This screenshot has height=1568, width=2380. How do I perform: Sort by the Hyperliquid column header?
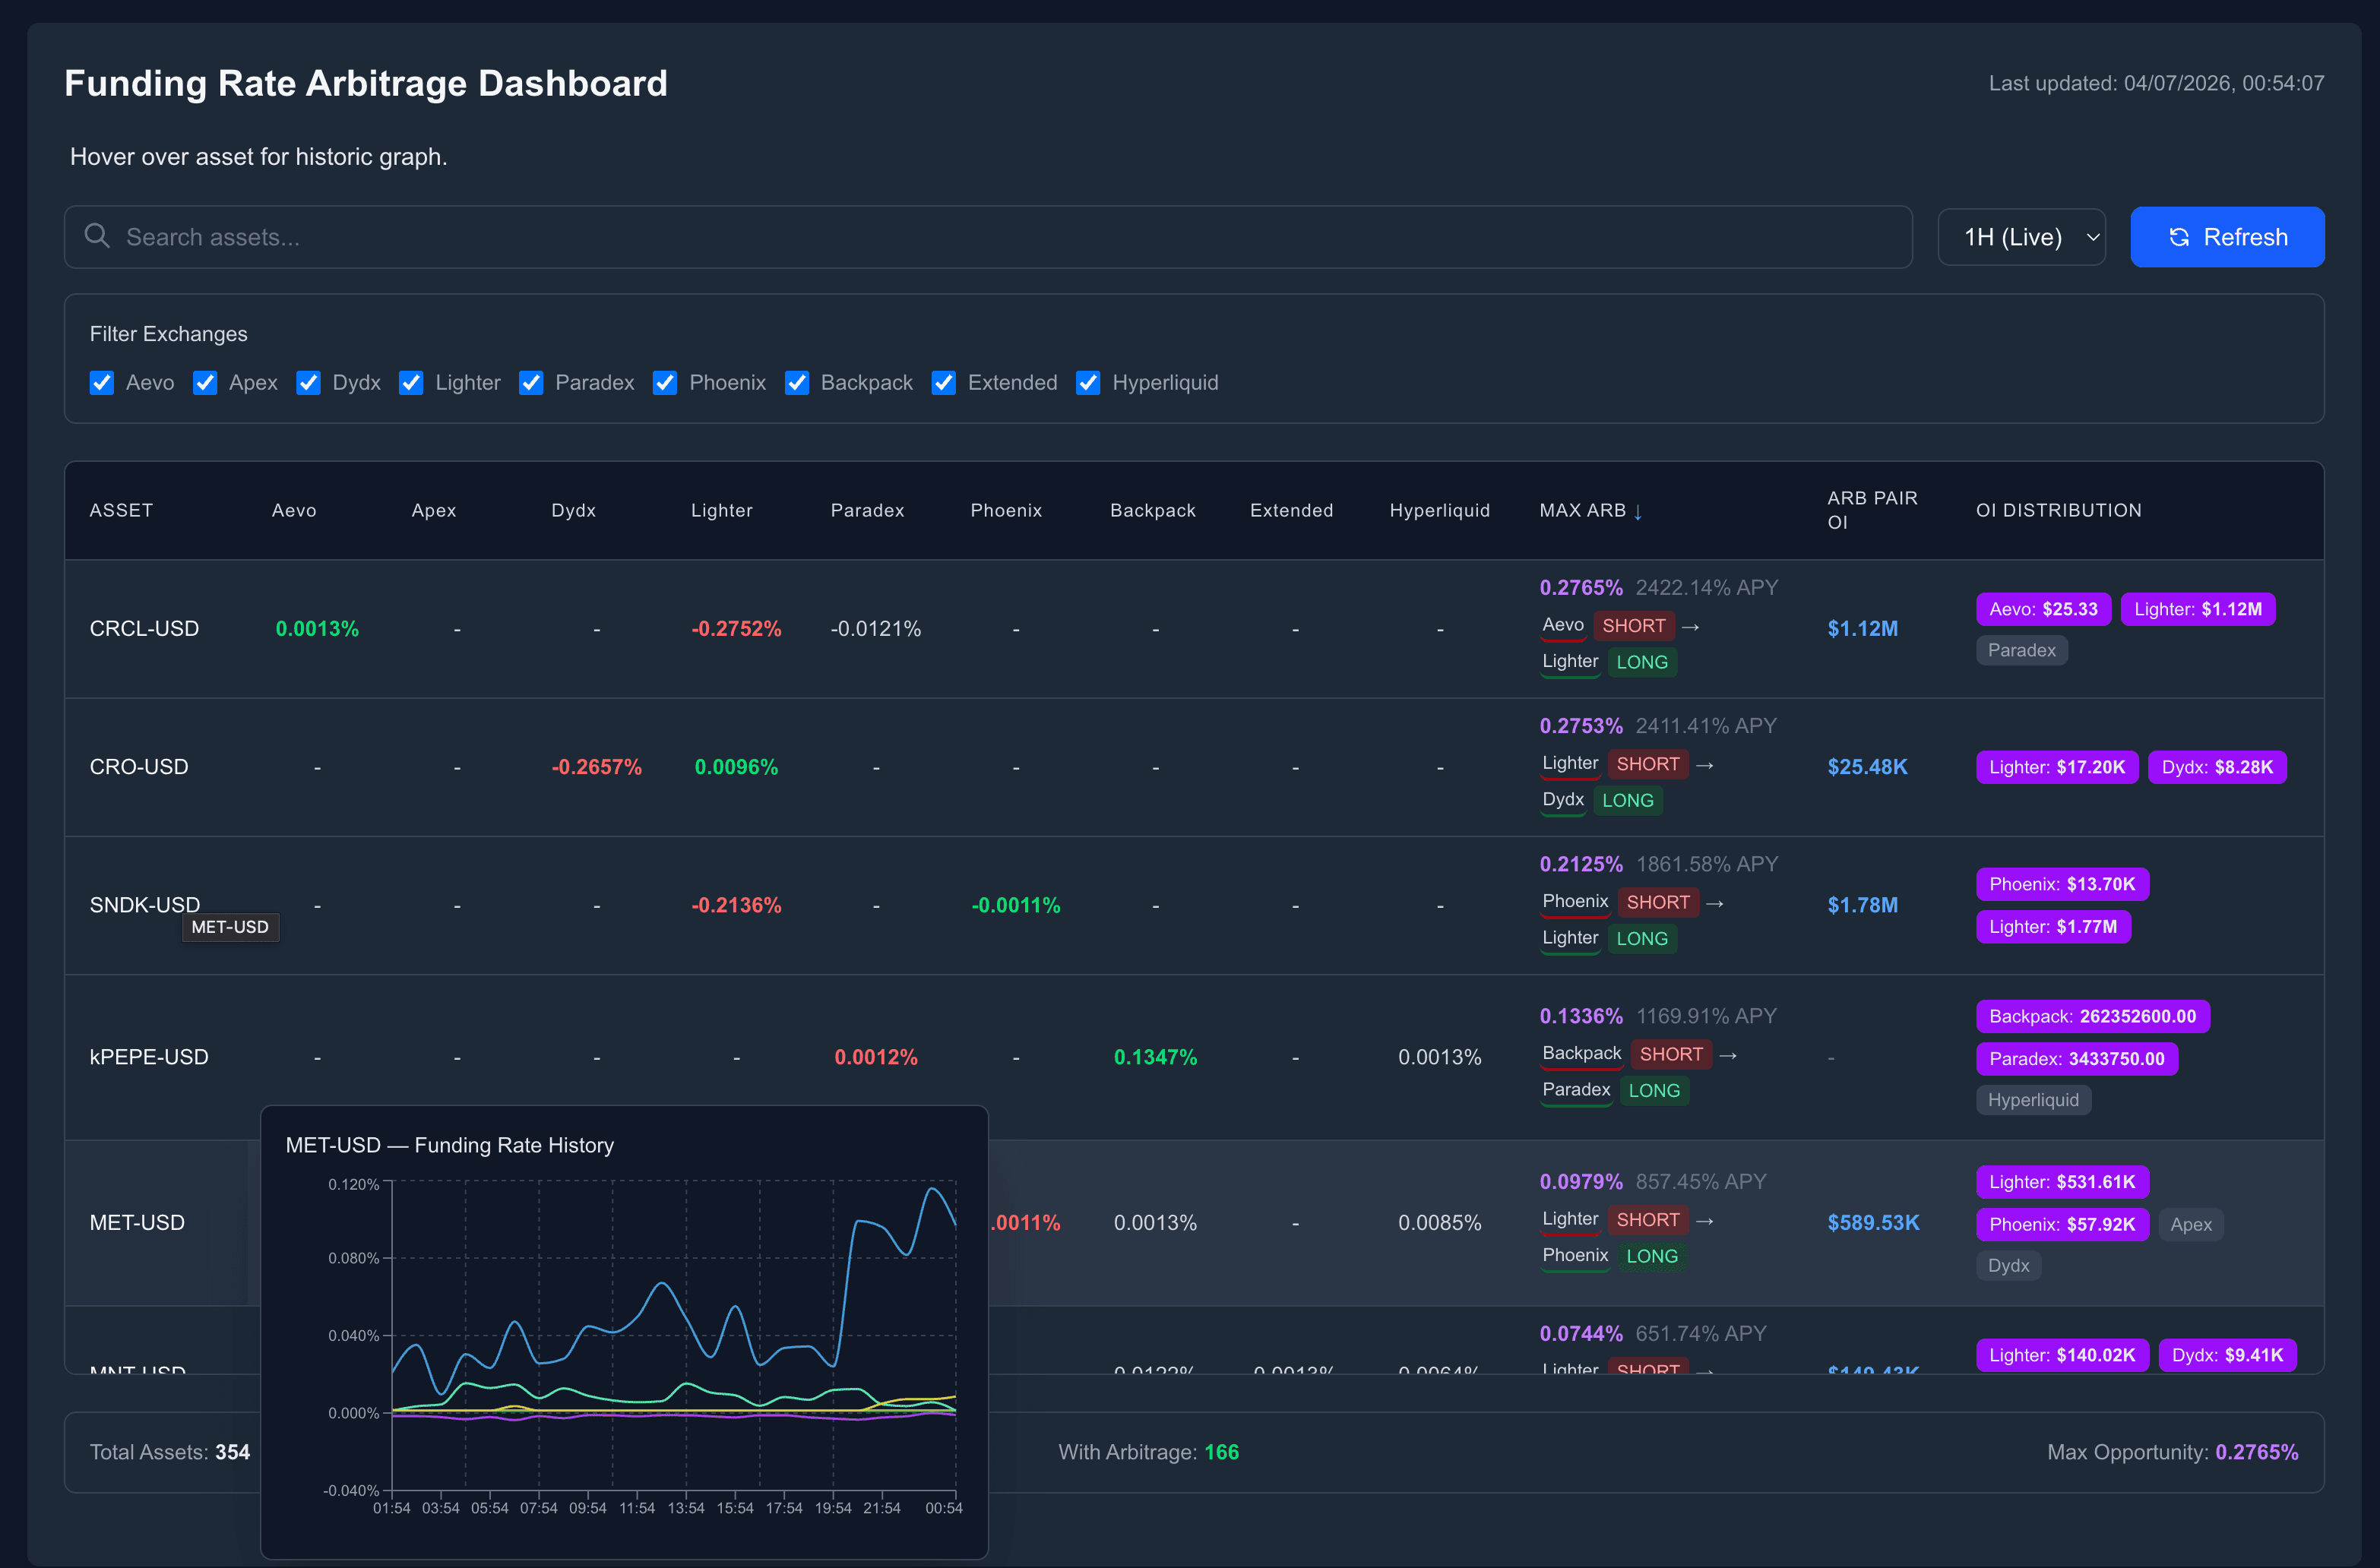click(x=1439, y=510)
